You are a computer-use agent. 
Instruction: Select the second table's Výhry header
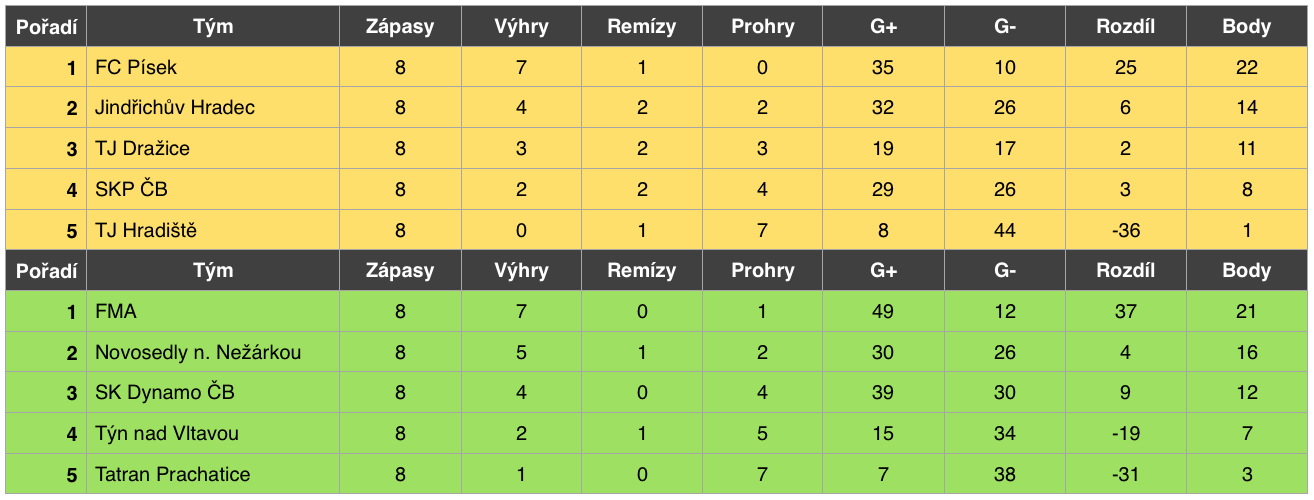[x=521, y=270]
